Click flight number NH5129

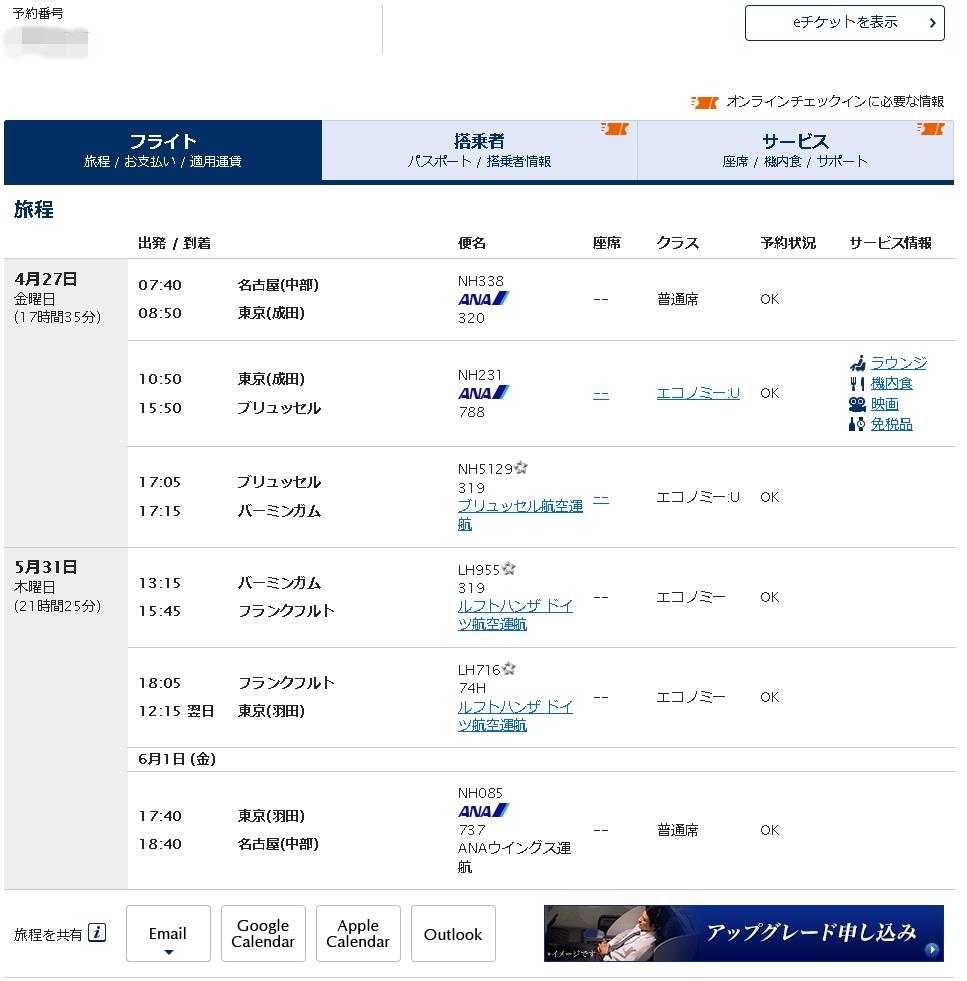pyautogui.click(x=485, y=469)
